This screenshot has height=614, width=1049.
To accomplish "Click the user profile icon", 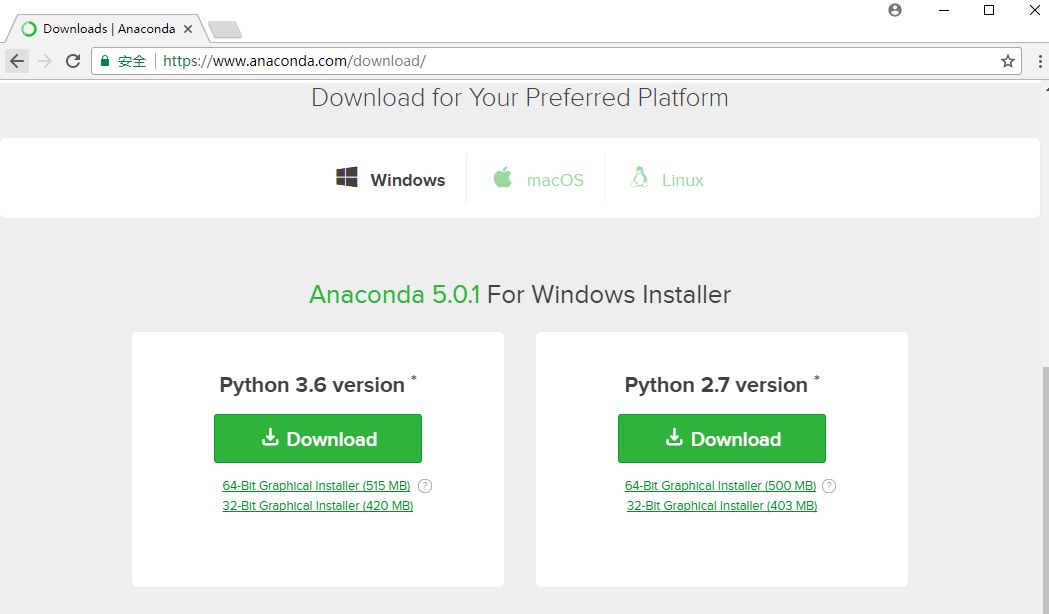I will [x=895, y=10].
